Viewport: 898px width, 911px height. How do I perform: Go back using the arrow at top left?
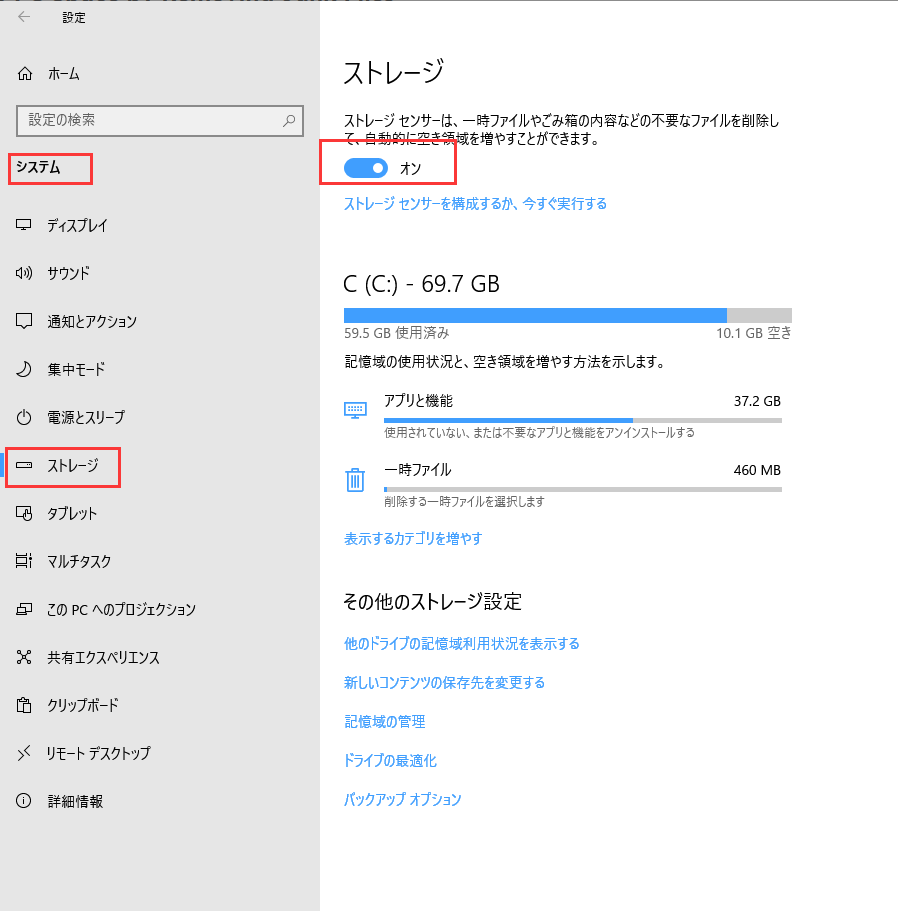tap(22, 17)
